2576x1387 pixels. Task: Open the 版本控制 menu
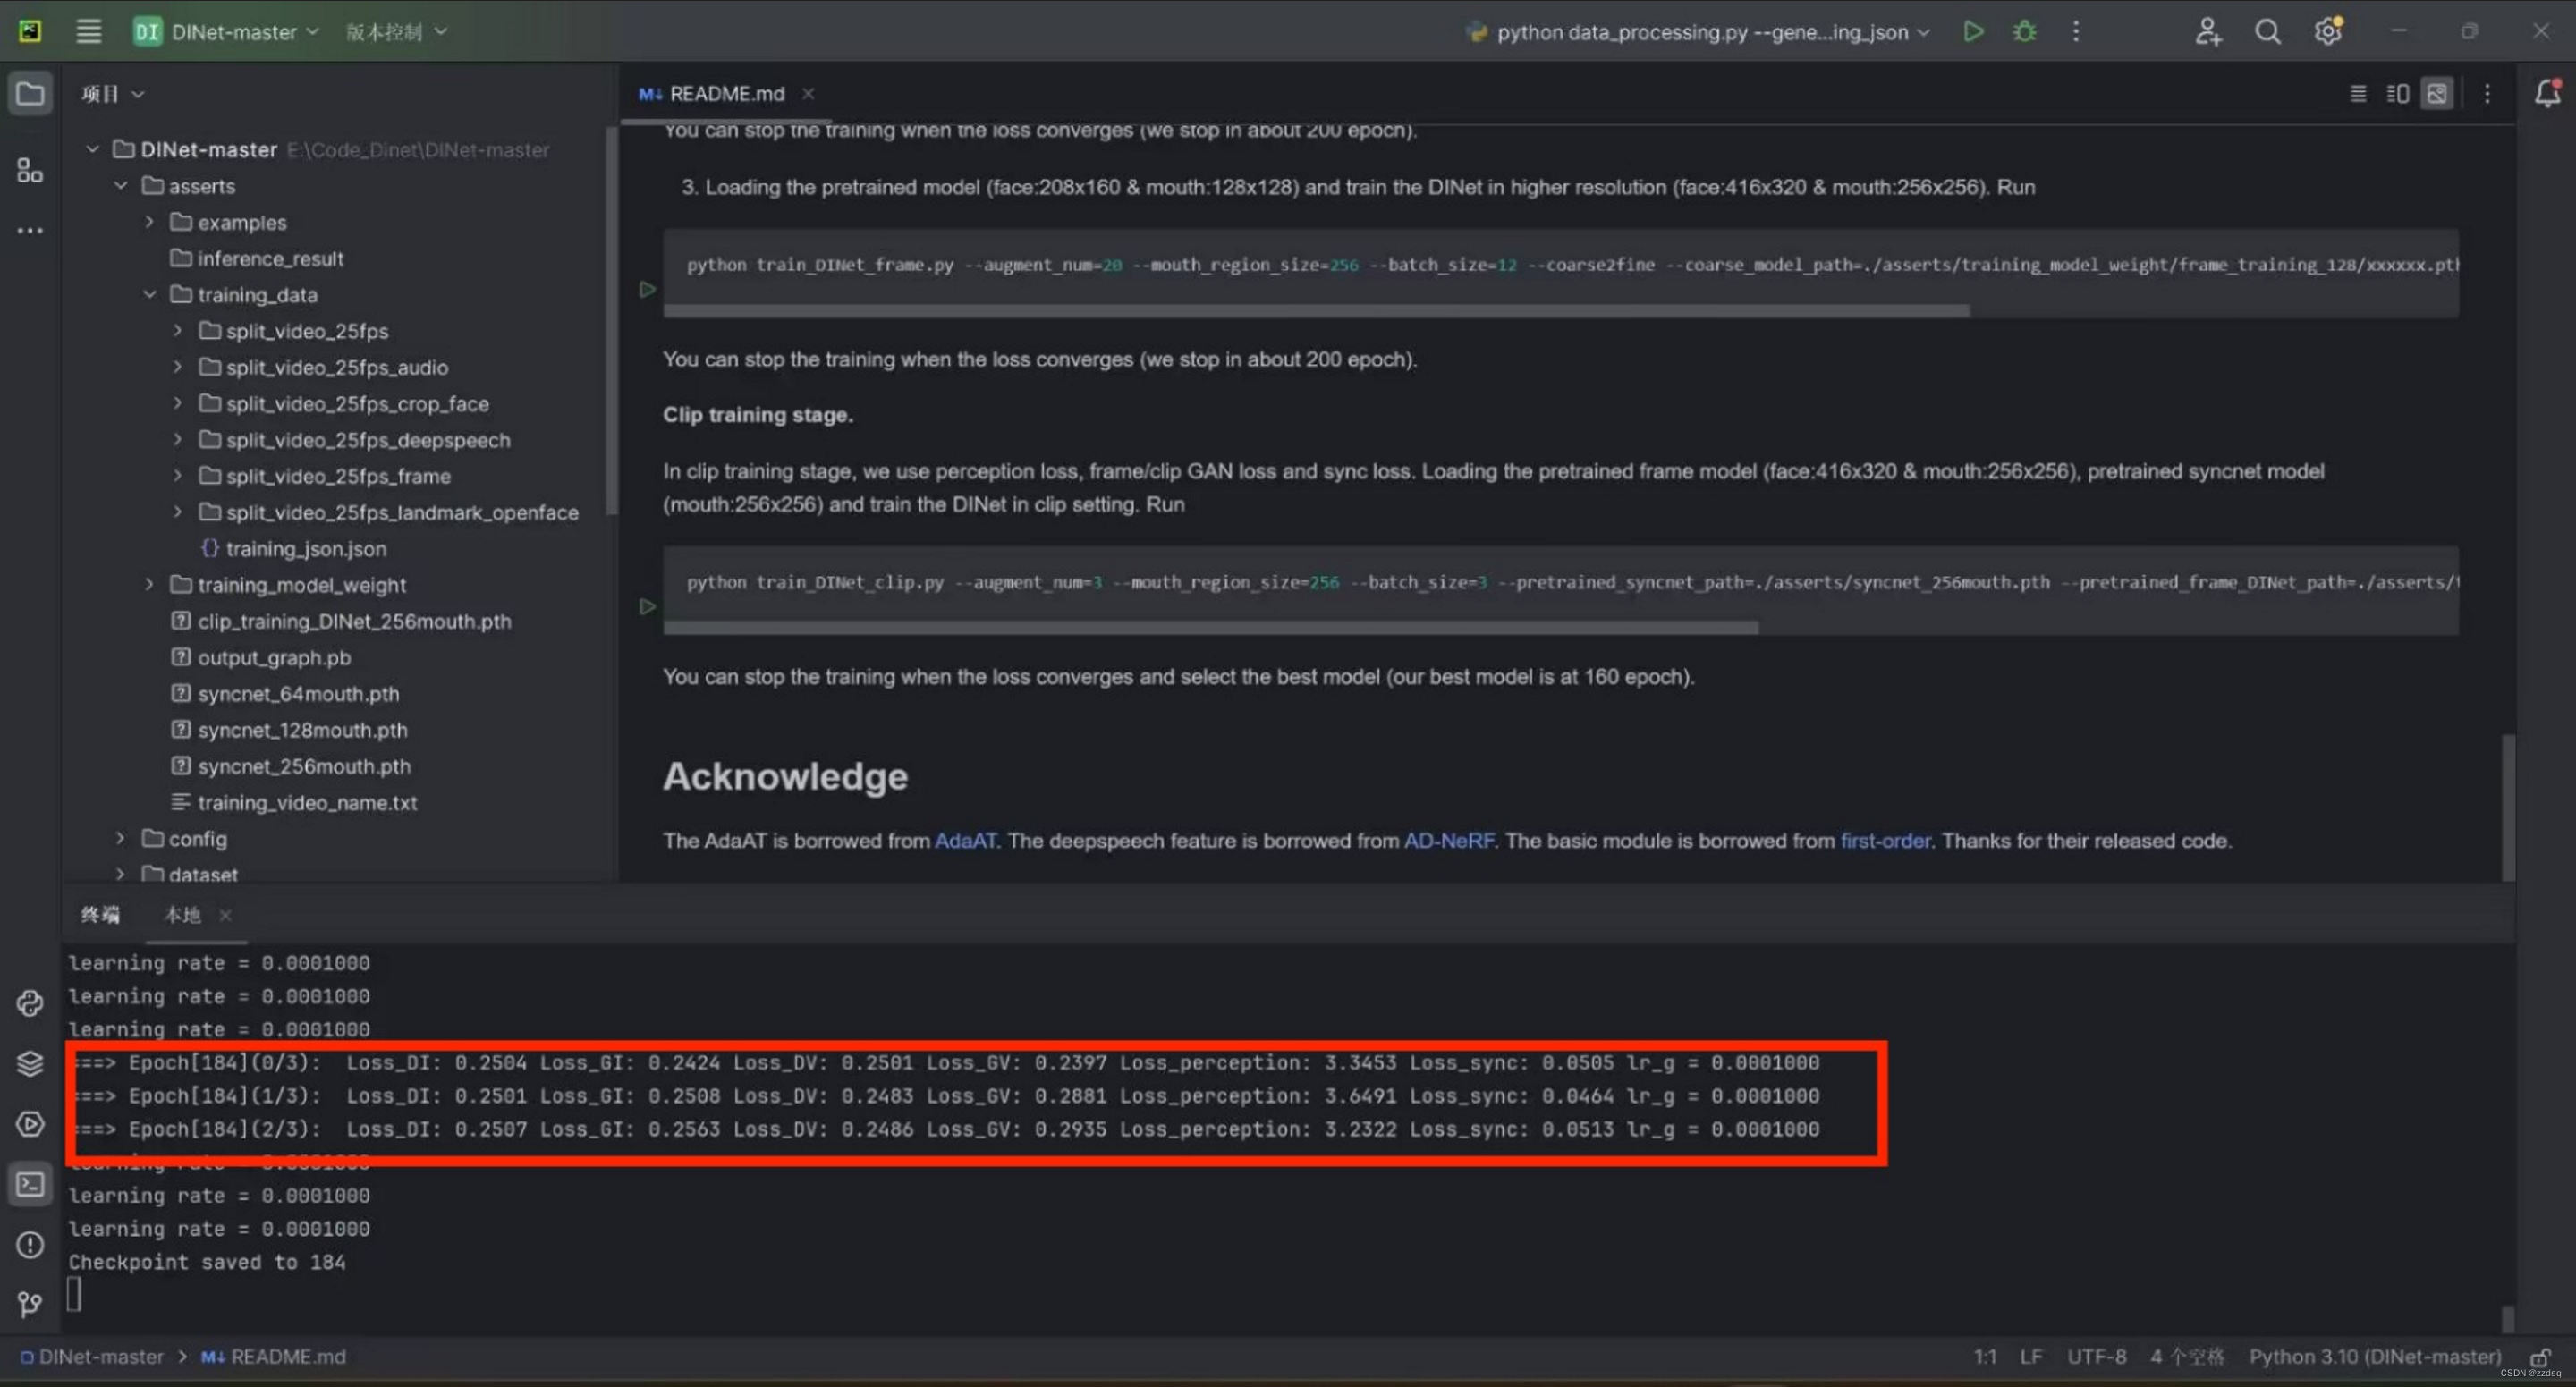396,31
